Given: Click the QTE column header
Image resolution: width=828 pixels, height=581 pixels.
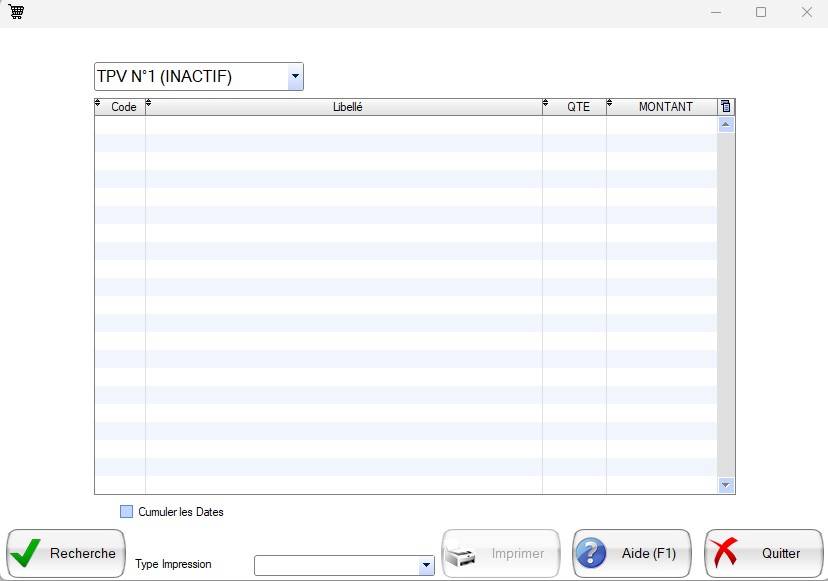Looking at the screenshot, I should click(x=578, y=107).
